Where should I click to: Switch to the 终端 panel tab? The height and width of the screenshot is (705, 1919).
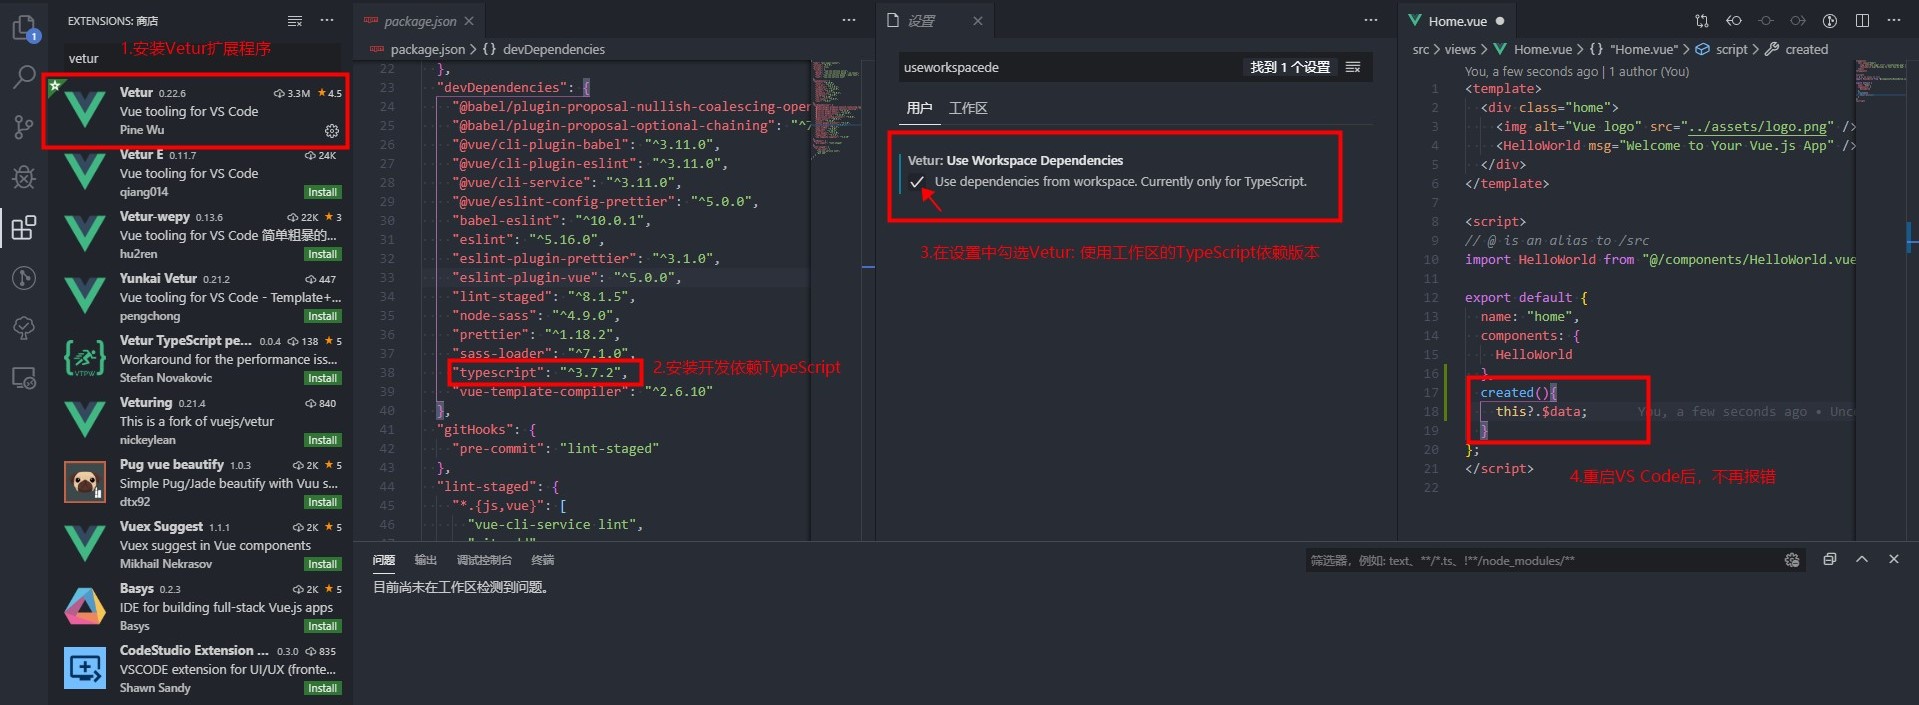tap(542, 560)
